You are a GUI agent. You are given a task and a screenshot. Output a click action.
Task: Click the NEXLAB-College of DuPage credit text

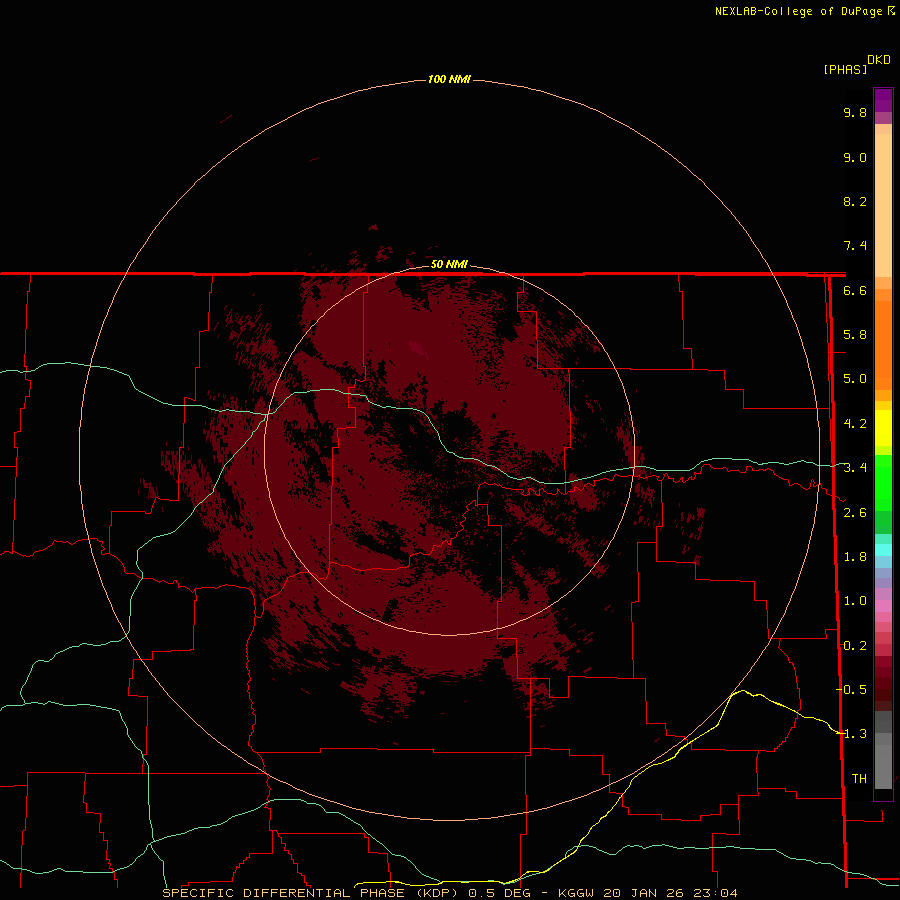798,11
